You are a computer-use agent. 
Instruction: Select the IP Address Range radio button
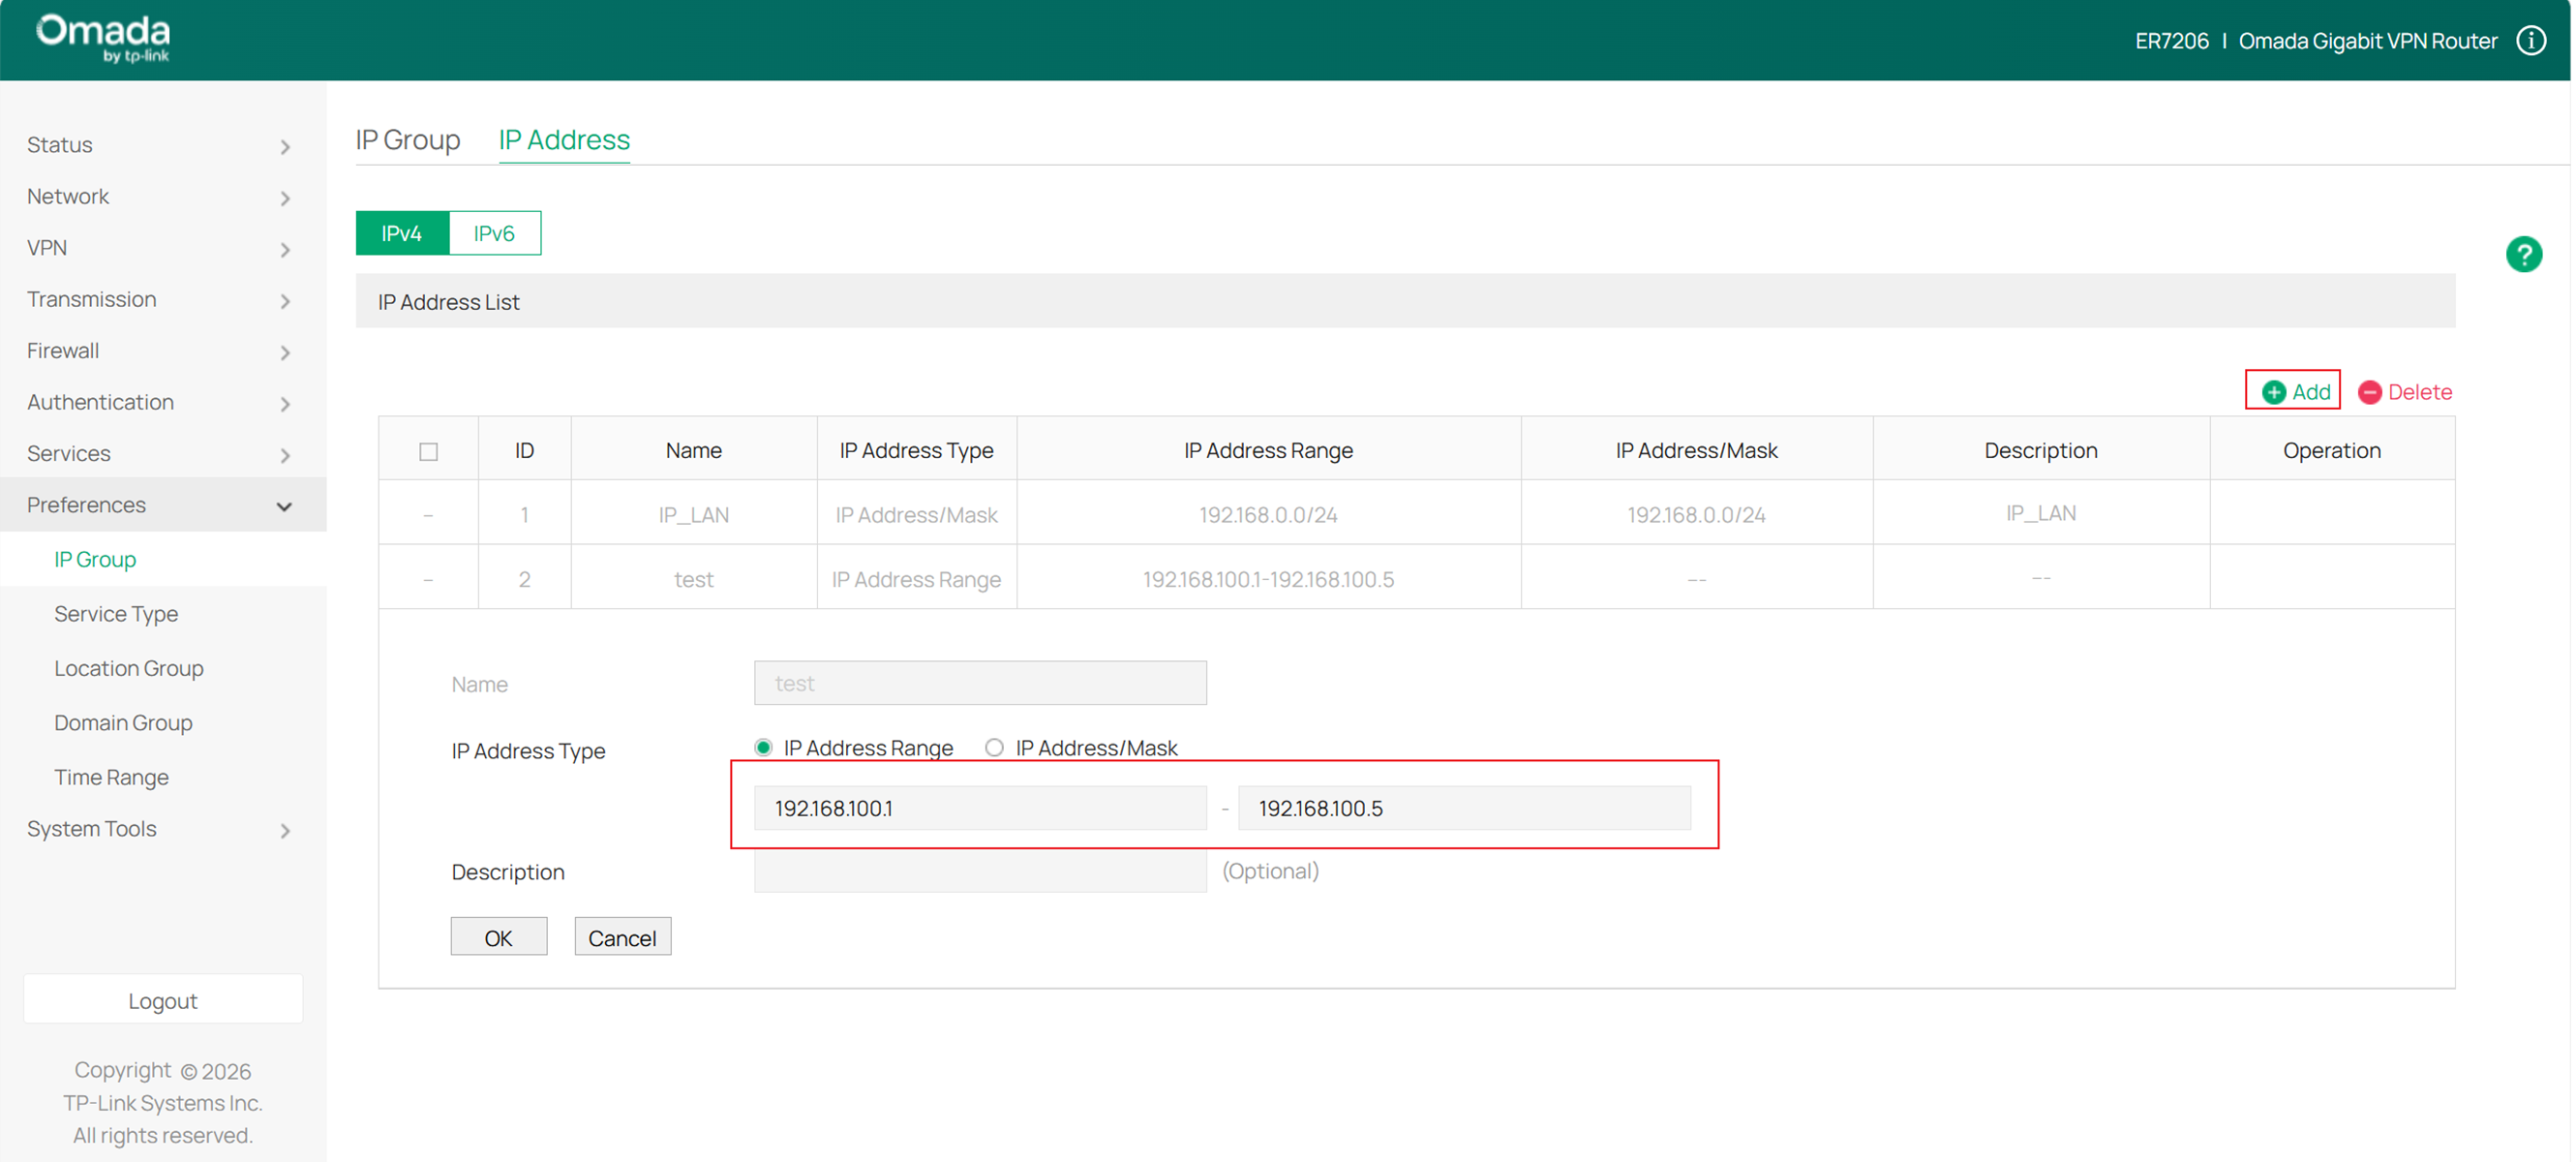click(x=764, y=747)
